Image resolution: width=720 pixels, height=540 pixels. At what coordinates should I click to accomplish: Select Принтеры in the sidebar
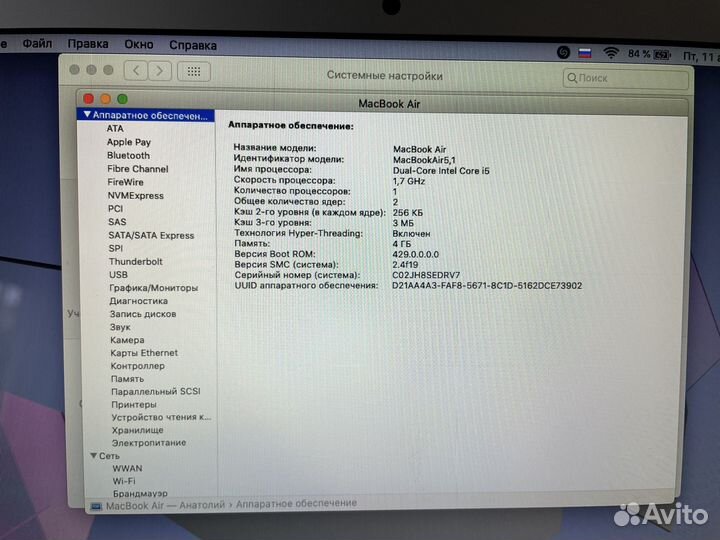pyautogui.click(x=134, y=405)
